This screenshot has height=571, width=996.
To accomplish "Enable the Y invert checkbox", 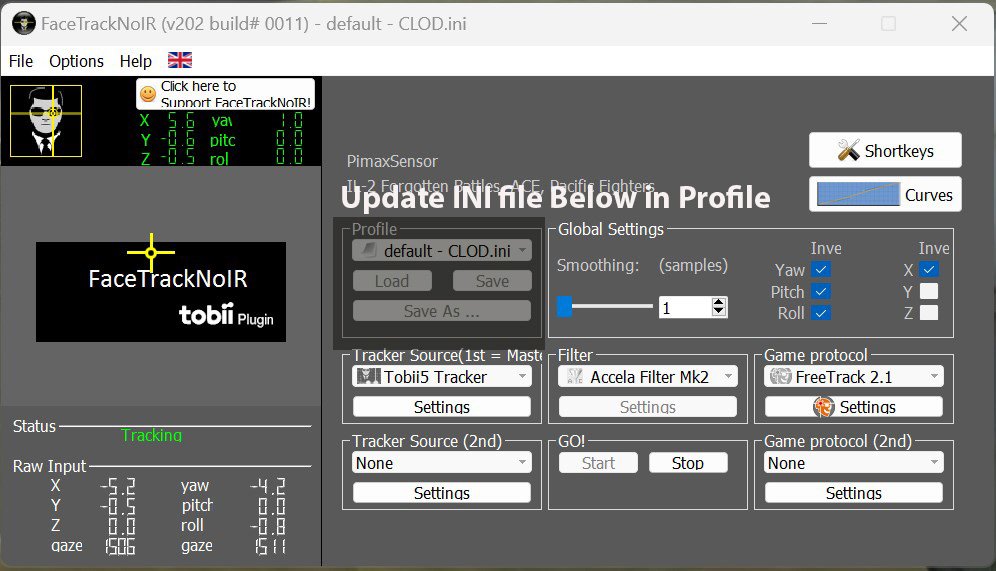I will 929,292.
